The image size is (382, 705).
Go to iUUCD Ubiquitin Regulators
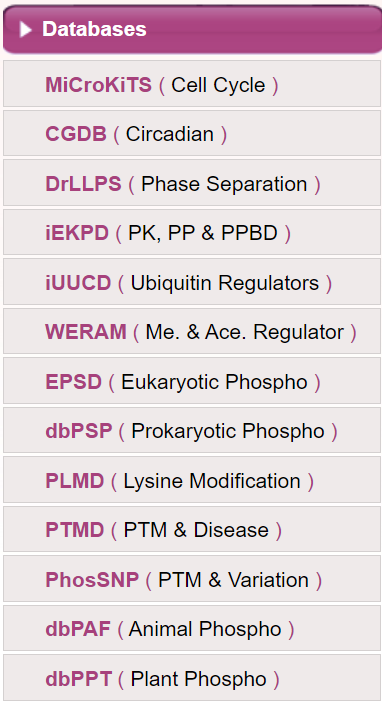click(192, 282)
